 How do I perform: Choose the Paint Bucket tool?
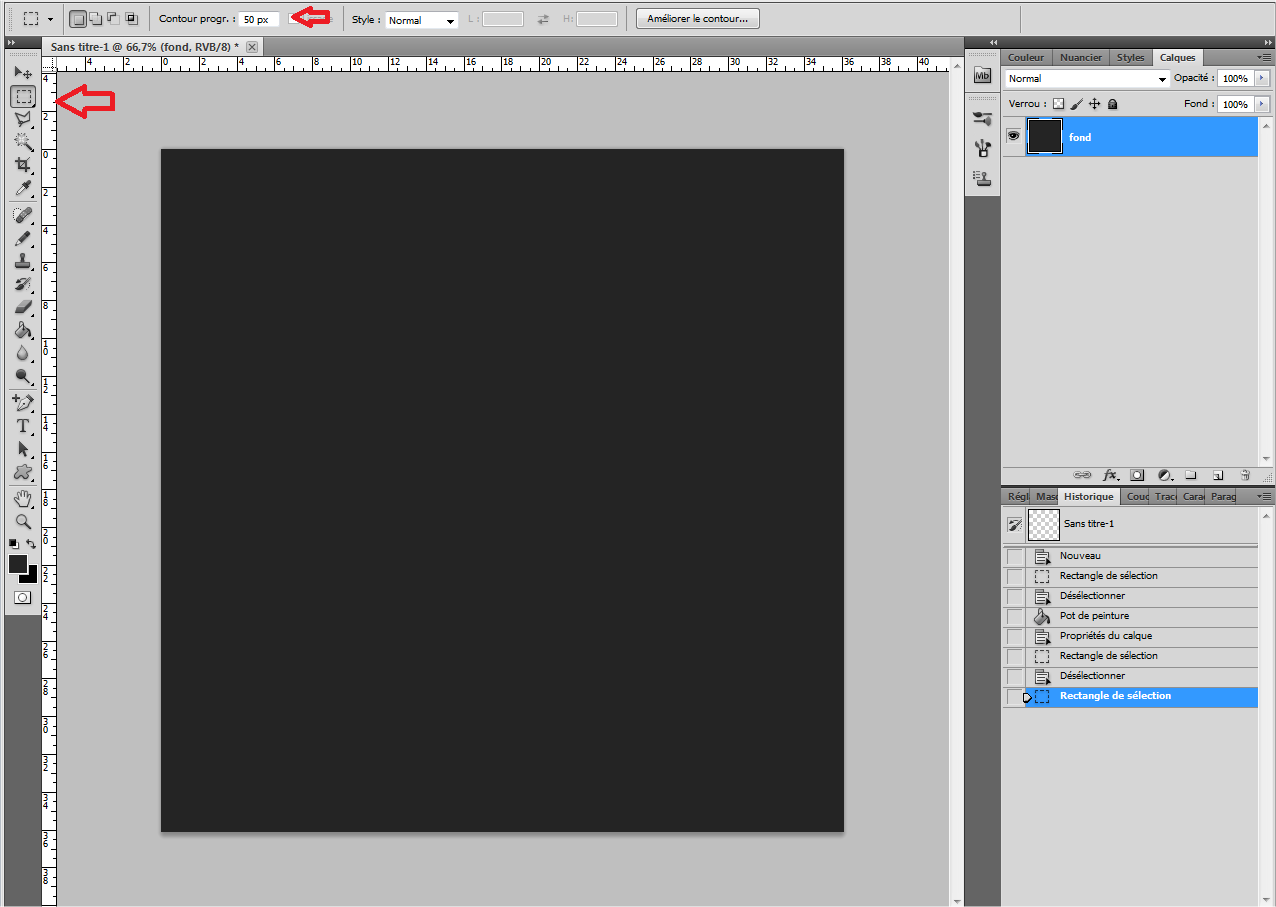click(22, 330)
